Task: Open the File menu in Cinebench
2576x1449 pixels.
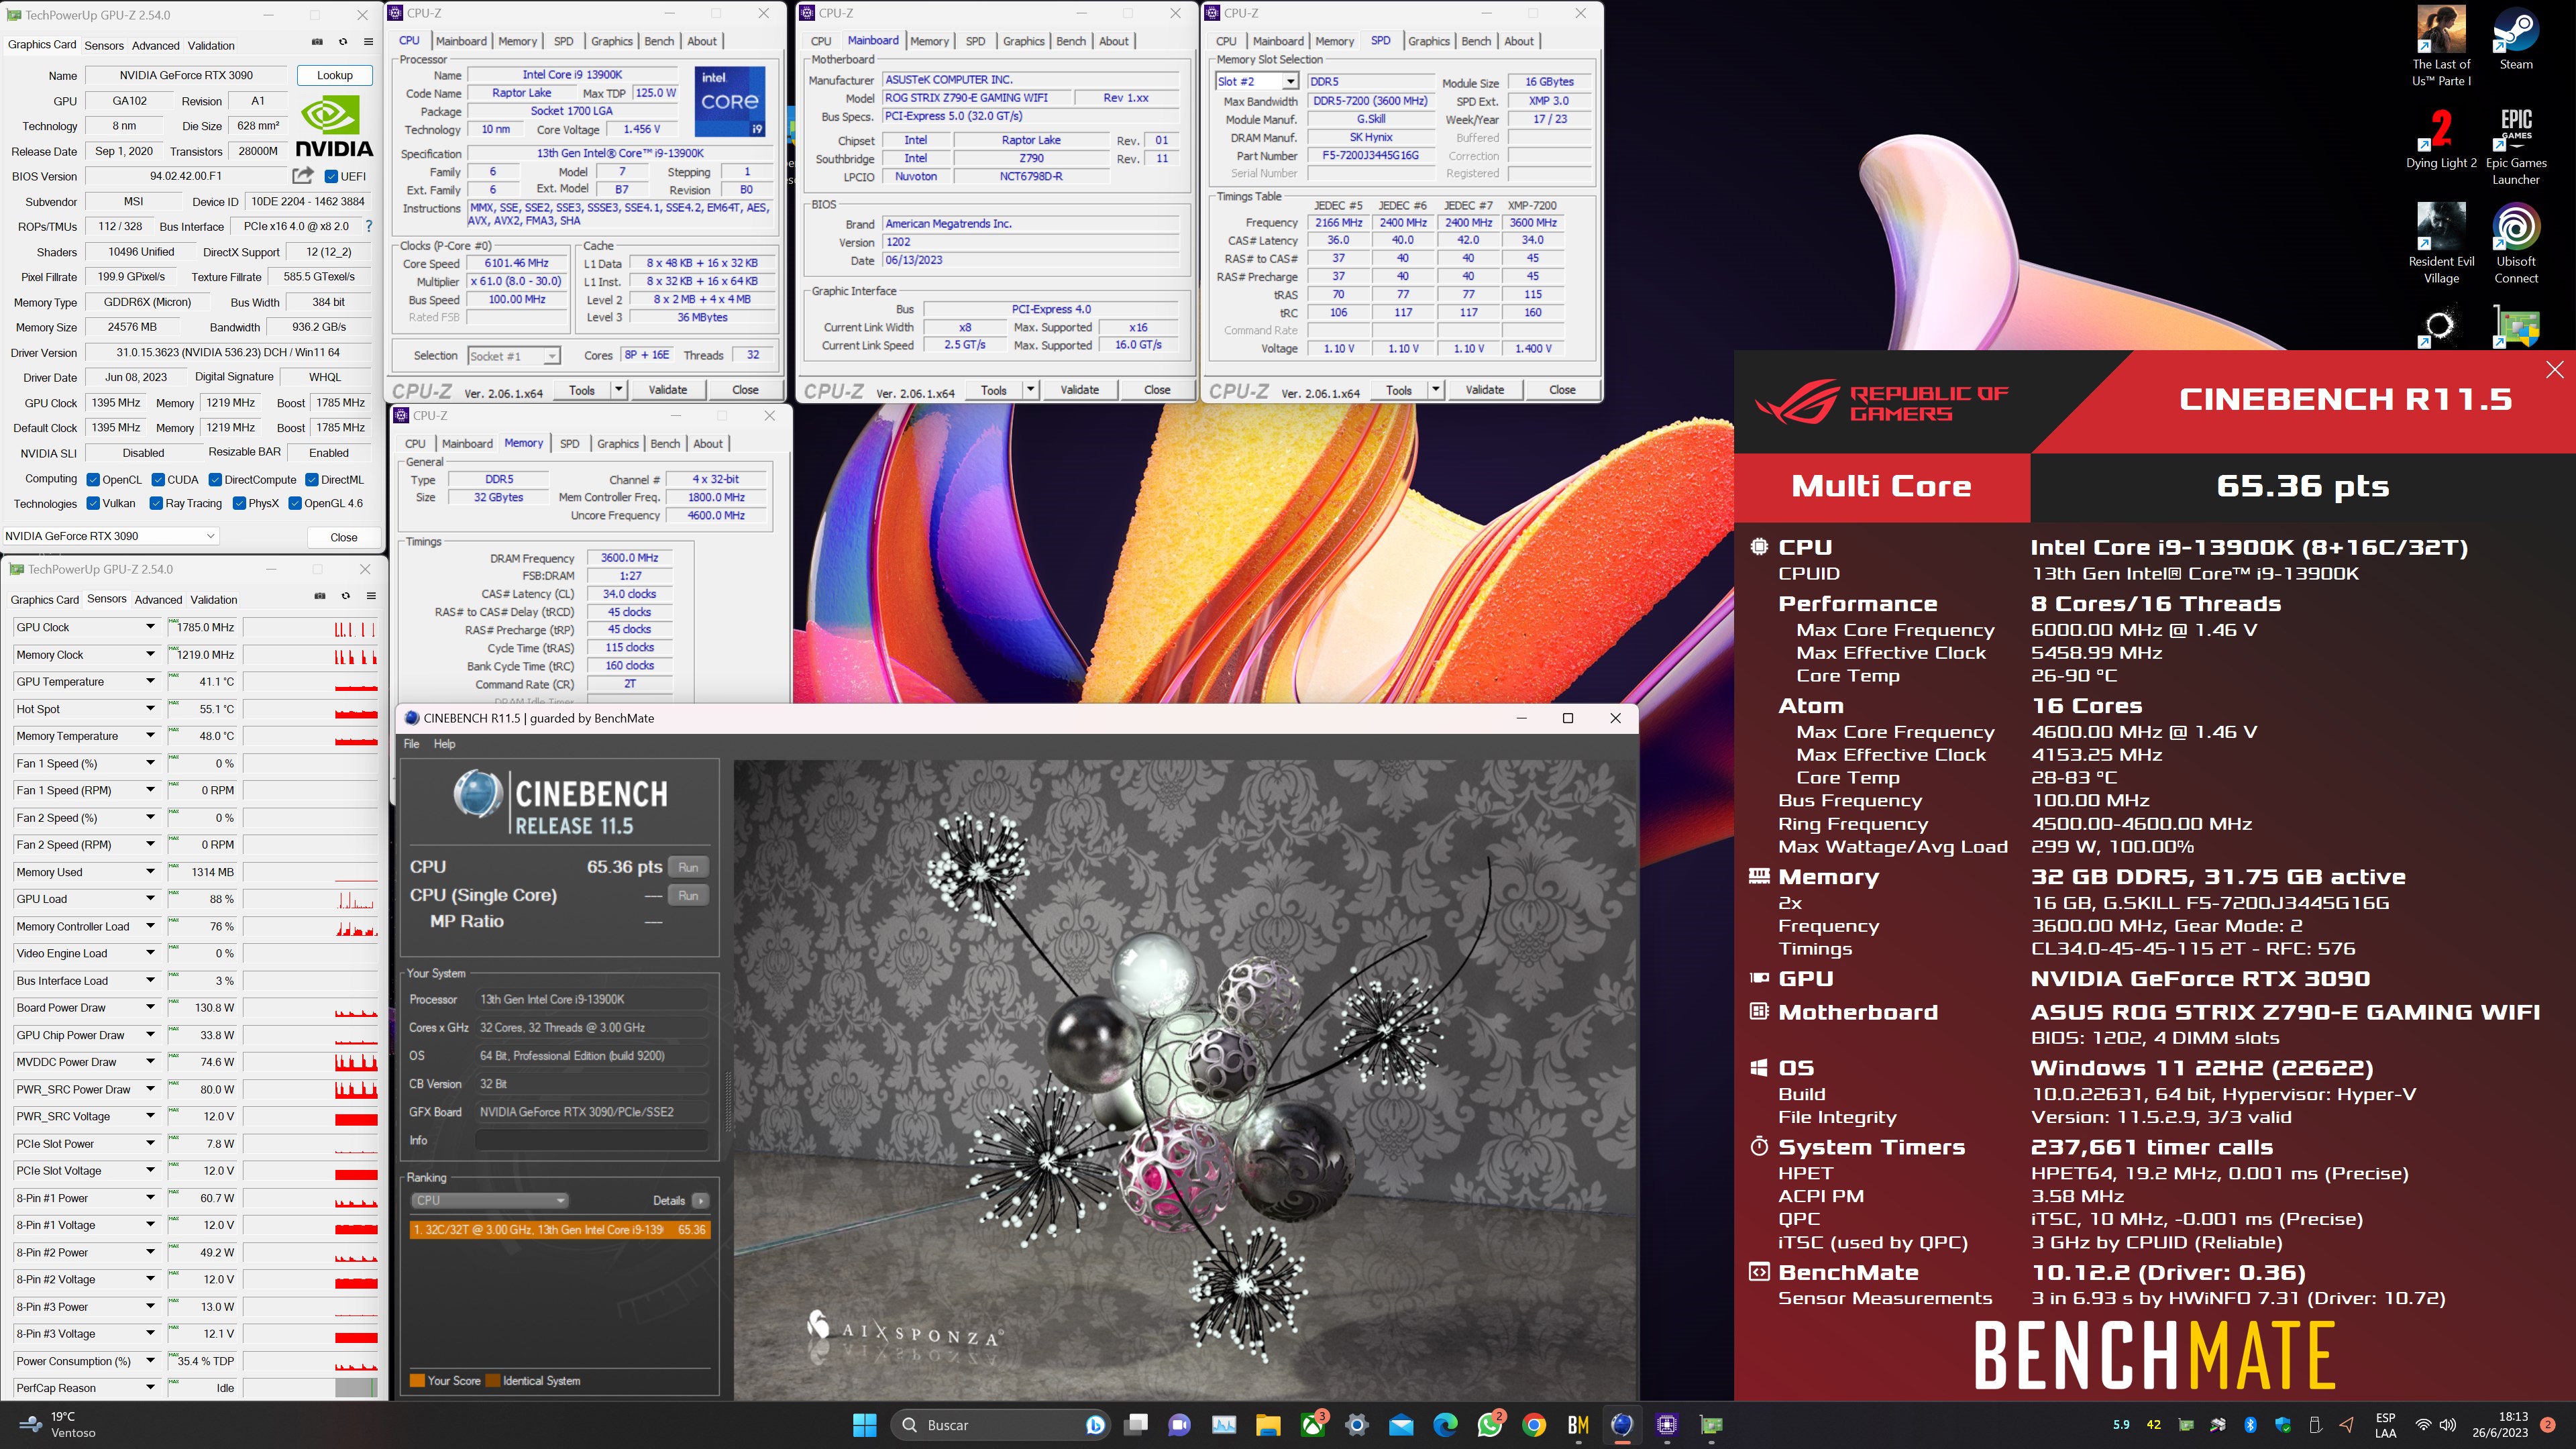Action: [412, 744]
